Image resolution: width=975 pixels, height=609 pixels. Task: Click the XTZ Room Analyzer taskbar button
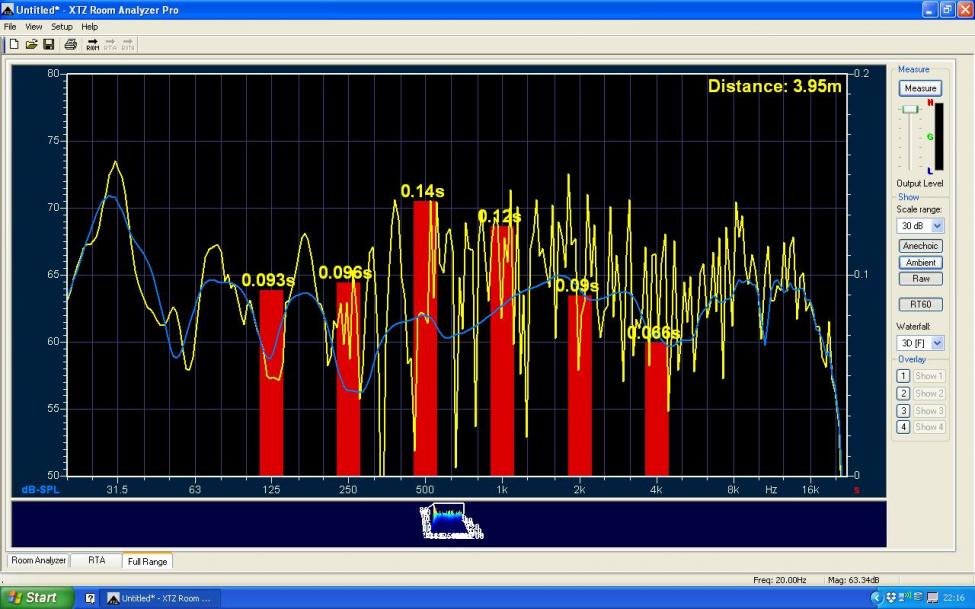162,598
